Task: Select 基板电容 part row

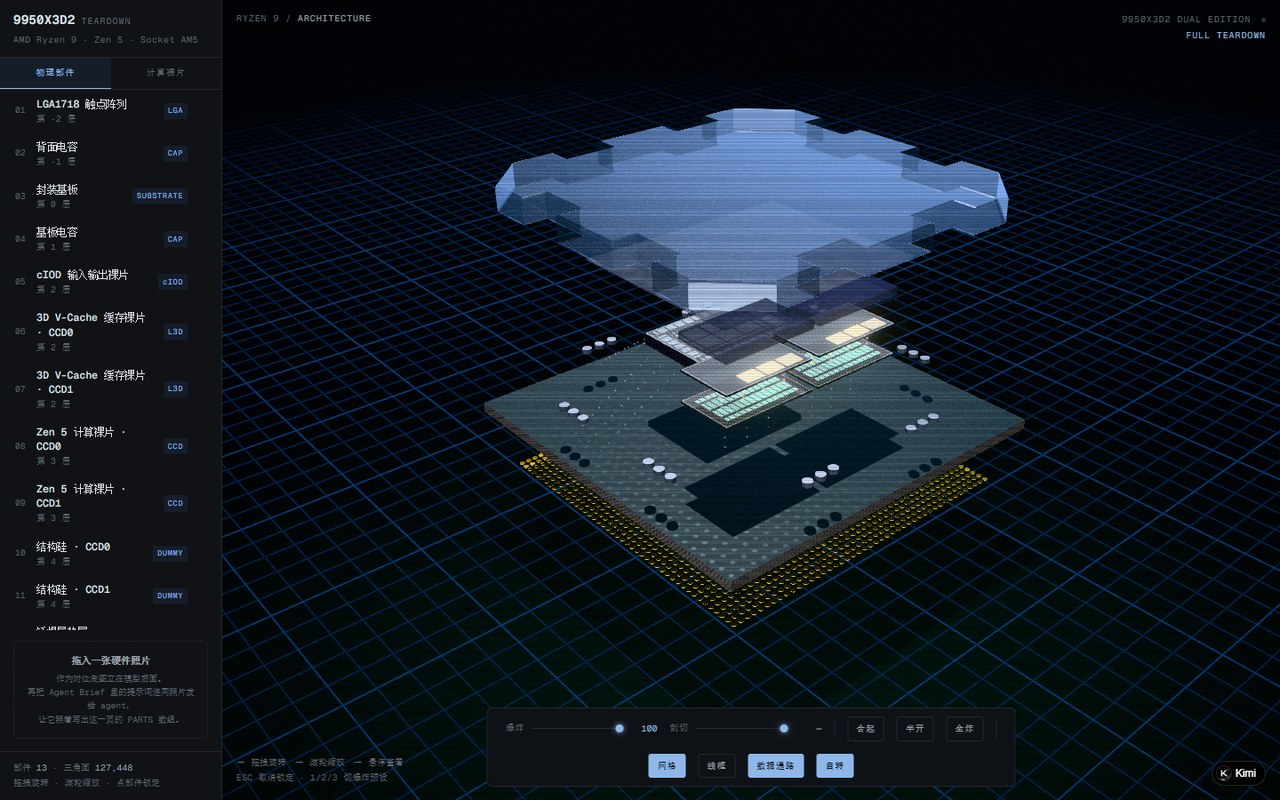Action: coord(111,239)
